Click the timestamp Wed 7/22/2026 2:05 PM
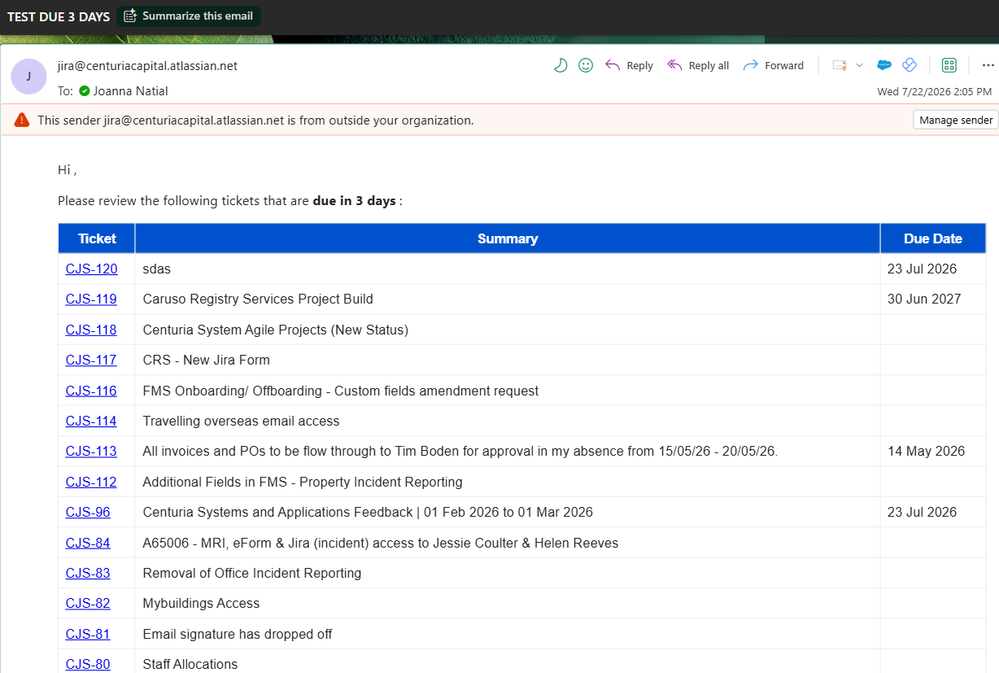 pyautogui.click(x=934, y=92)
